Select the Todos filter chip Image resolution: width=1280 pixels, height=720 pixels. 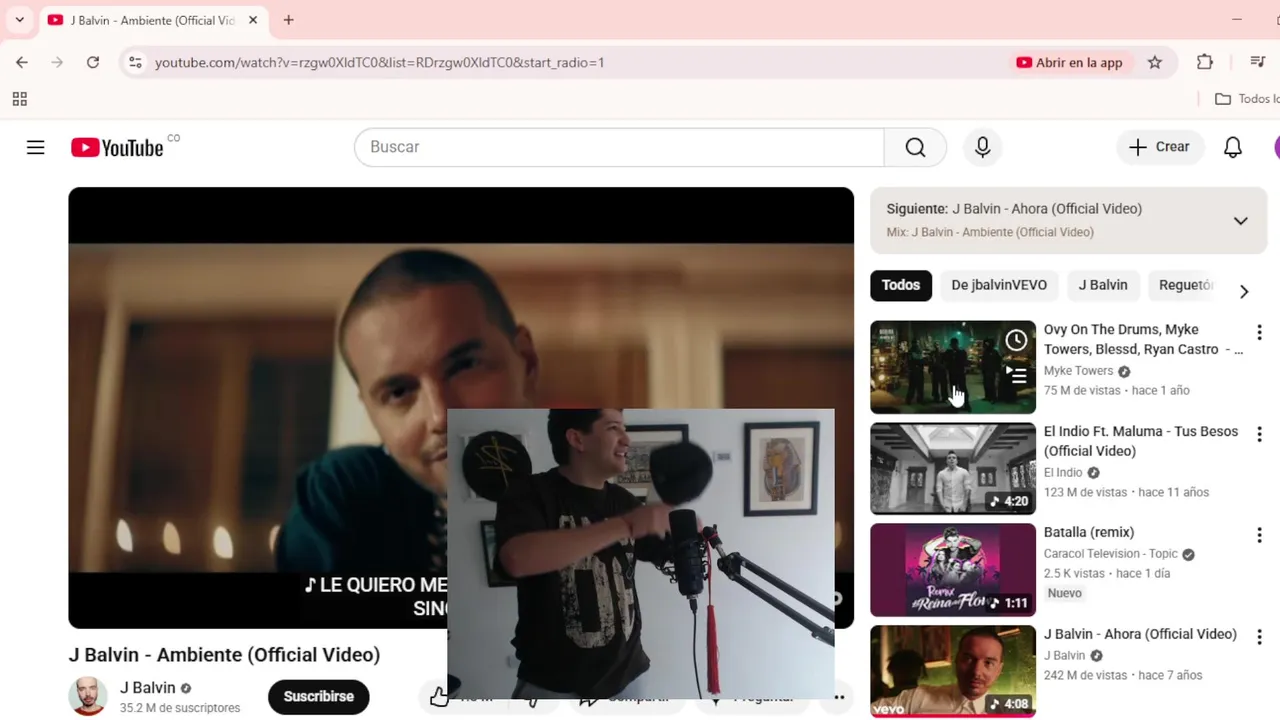(901, 285)
